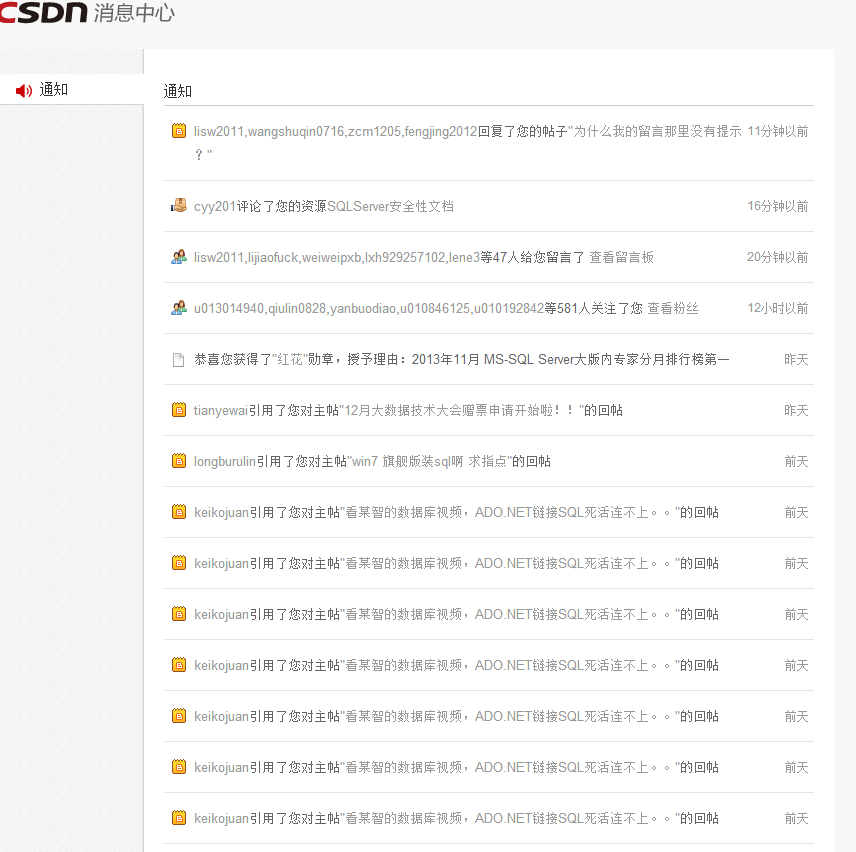
Task: Click the CSDN logo
Action: pos(43,13)
